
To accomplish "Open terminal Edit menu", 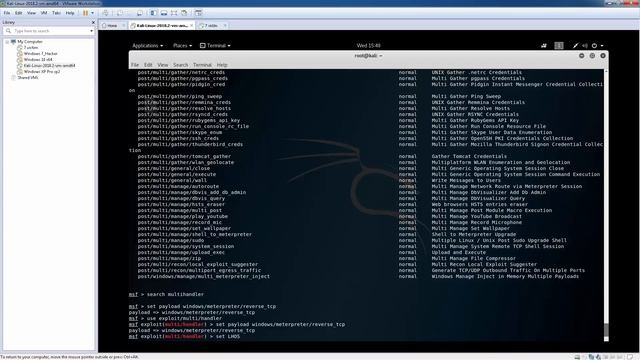I will [x=148, y=65].
